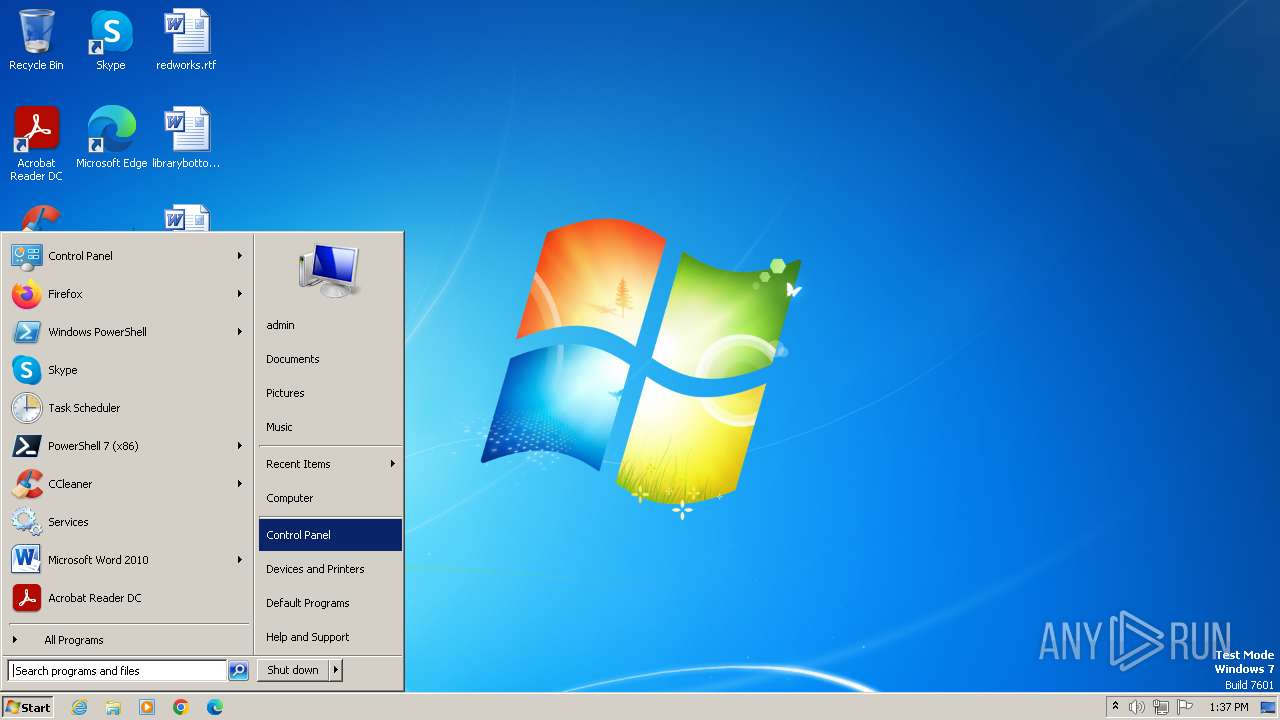Viewport: 1280px width, 720px height.
Task: Expand Windows PowerShell jump list arrow
Action: 240,332
